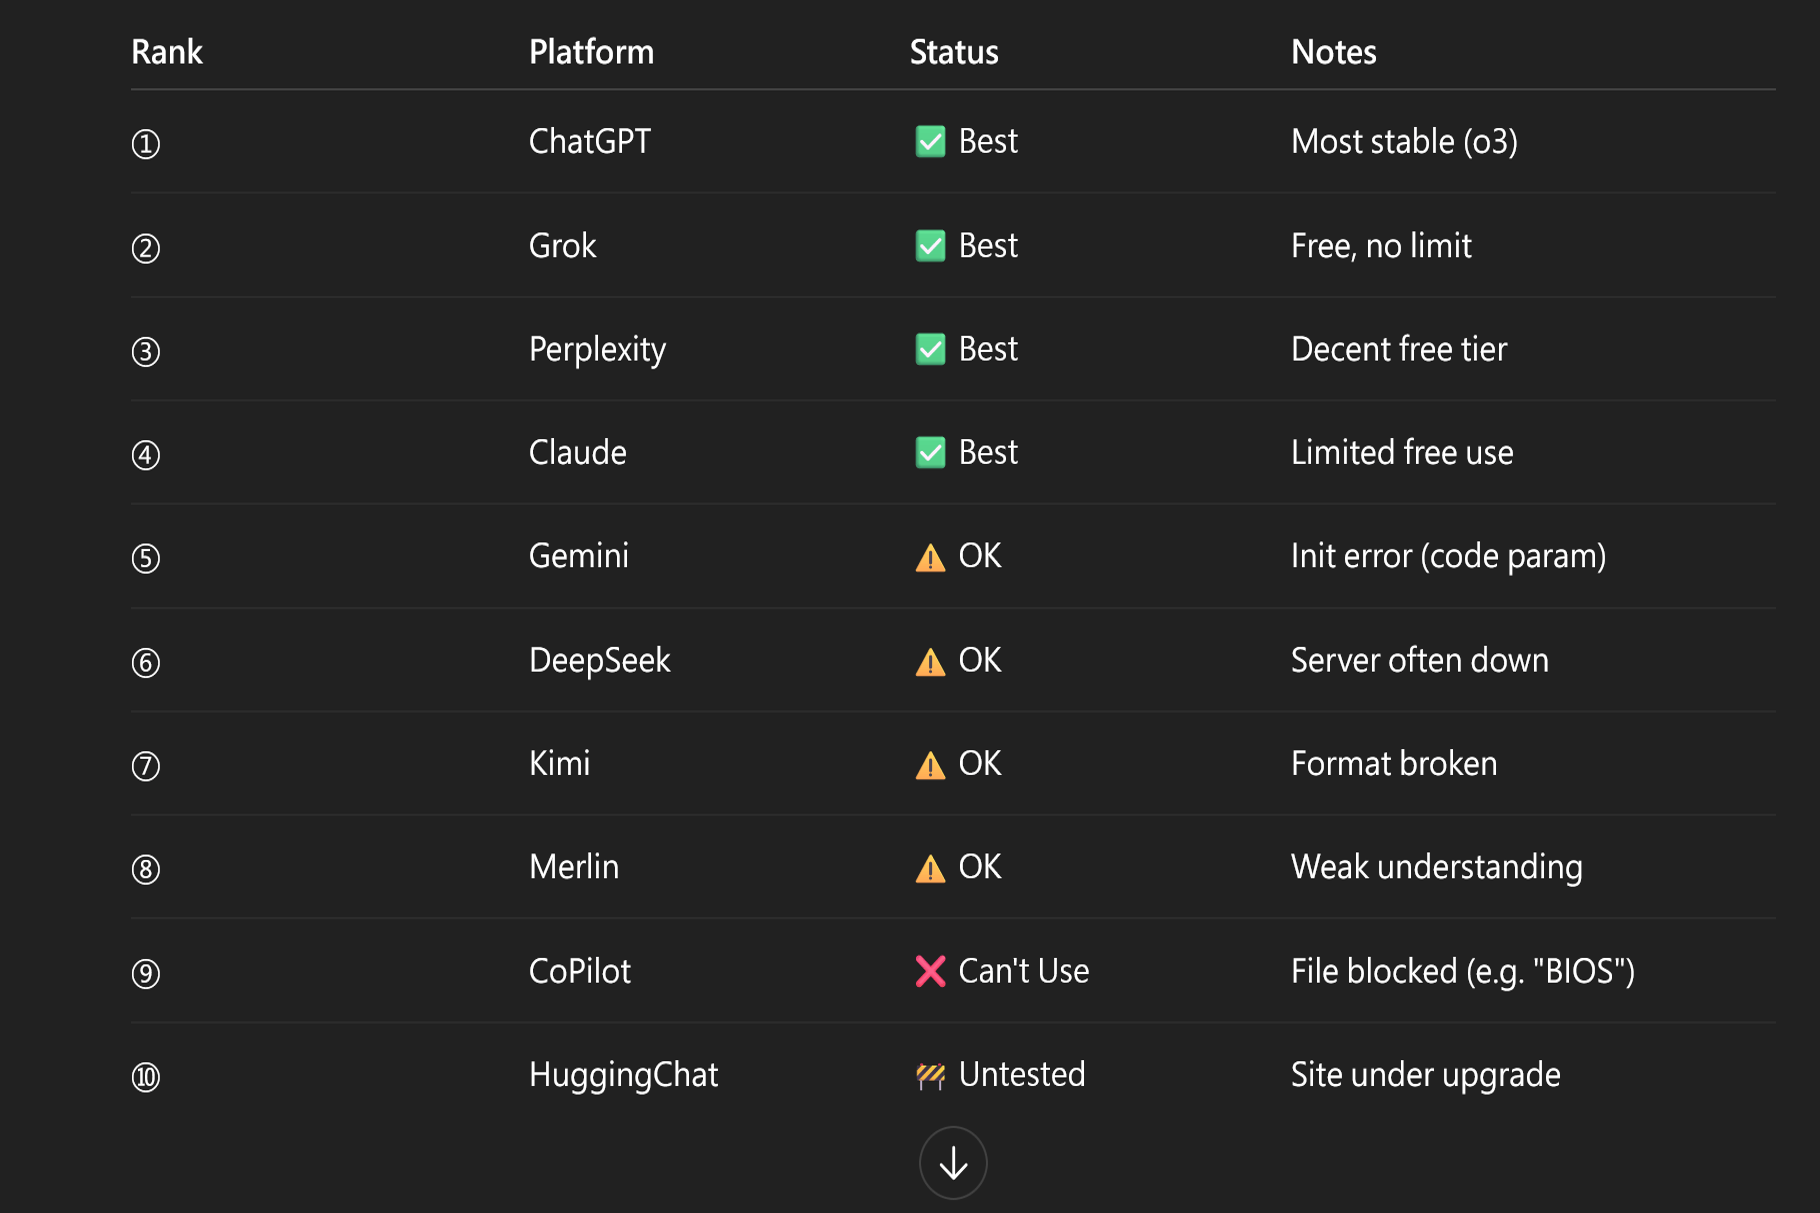The image size is (1820, 1213).
Task: Select the HuggingChat platform name
Action: point(623,1075)
